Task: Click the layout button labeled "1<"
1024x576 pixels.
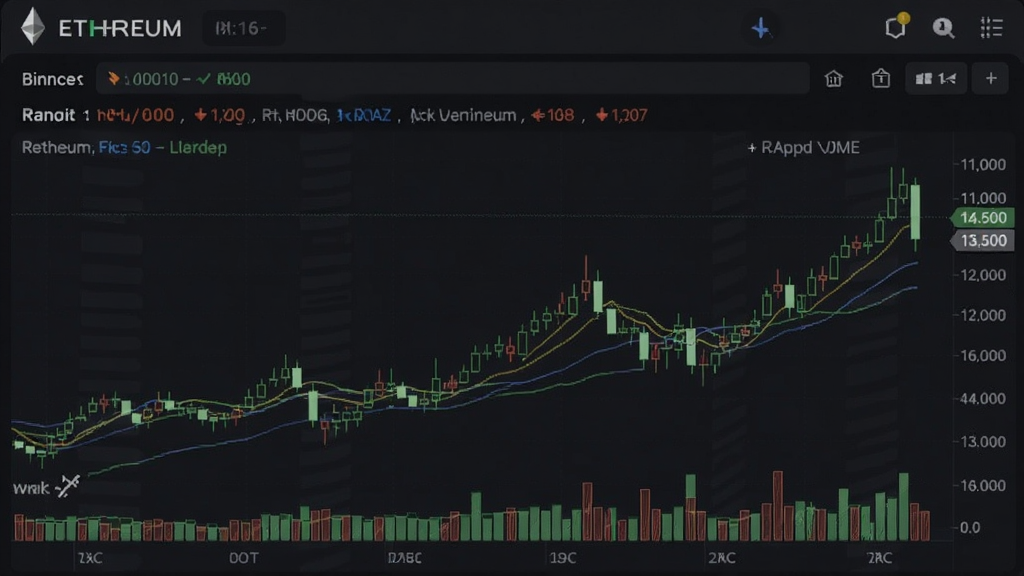Action: (936, 79)
